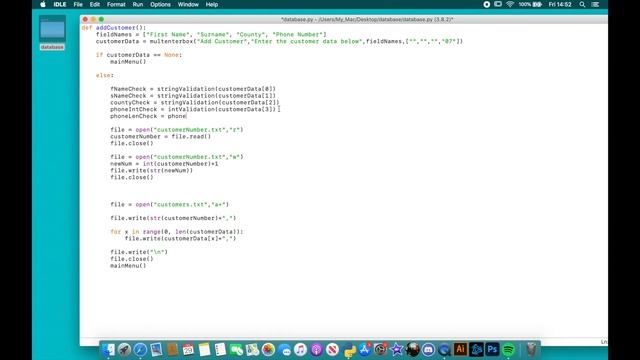Click the 'phoneIntCheck = intValidation' line

tap(193, 109)
